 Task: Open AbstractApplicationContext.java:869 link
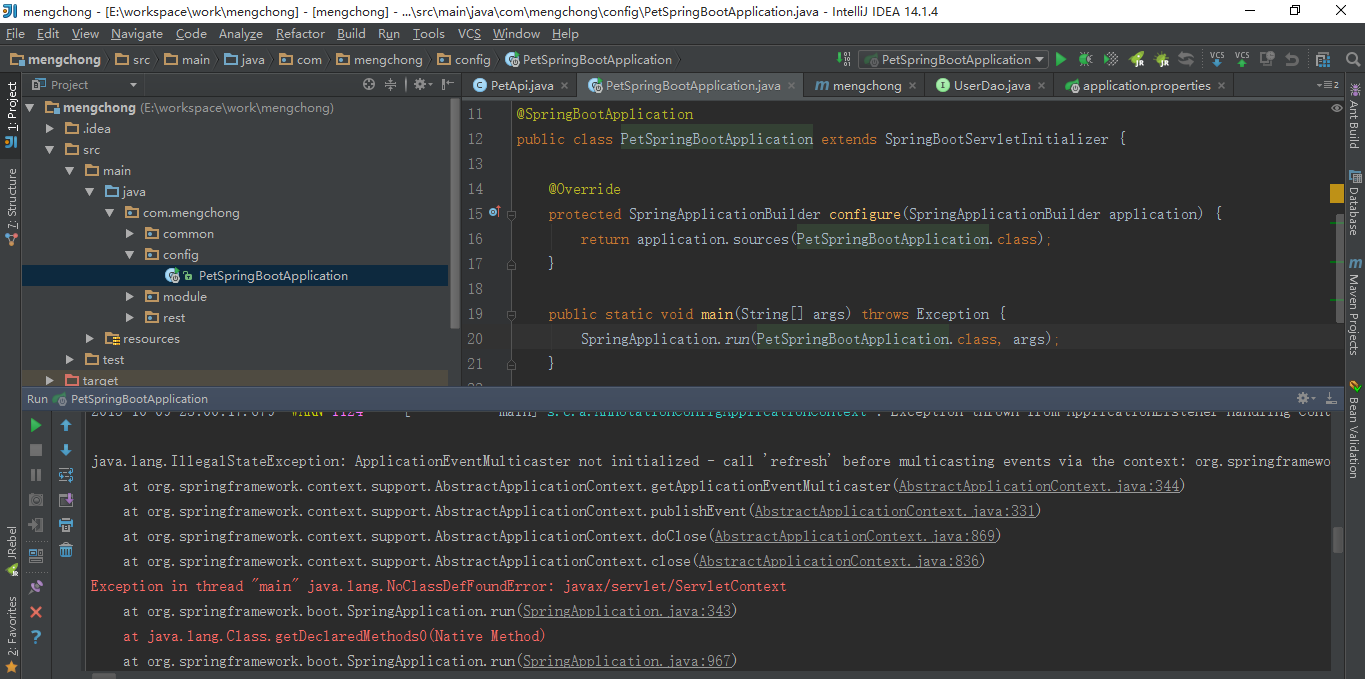[x=855, y=536]
